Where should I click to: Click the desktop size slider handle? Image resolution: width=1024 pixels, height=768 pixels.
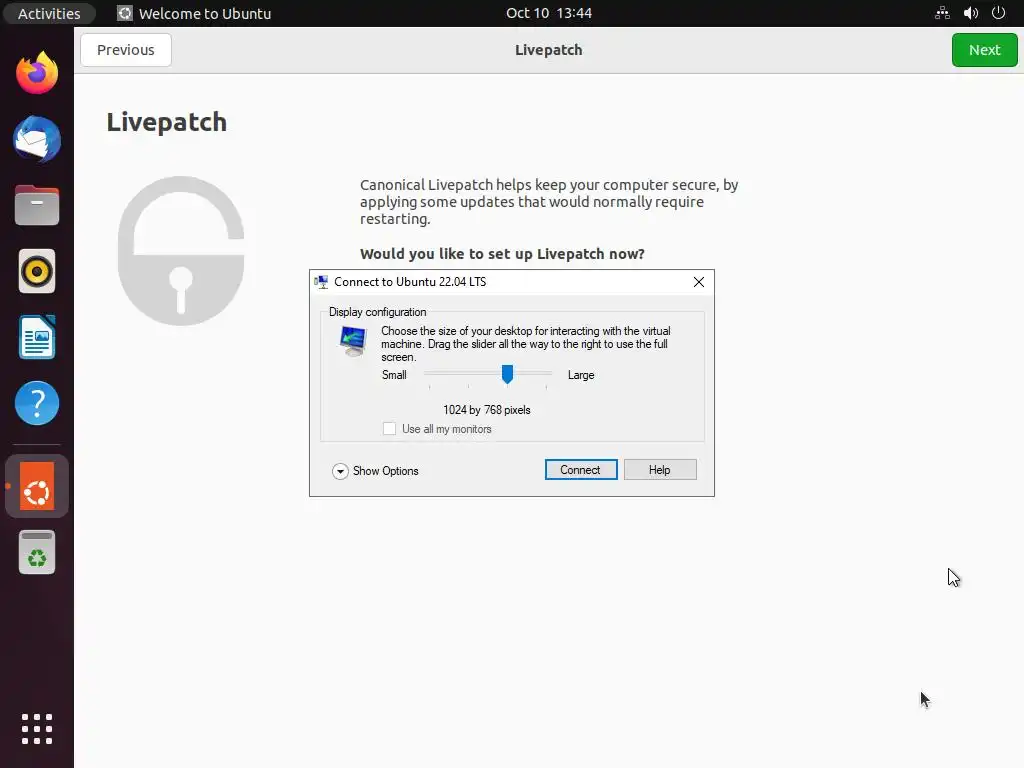tap(507, 374)
